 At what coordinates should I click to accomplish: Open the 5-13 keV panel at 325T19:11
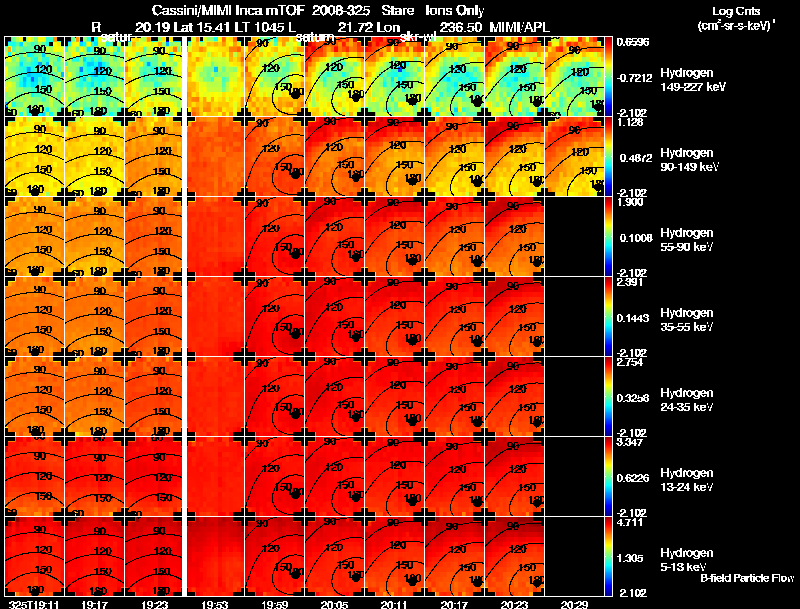[x=34, y=557]
